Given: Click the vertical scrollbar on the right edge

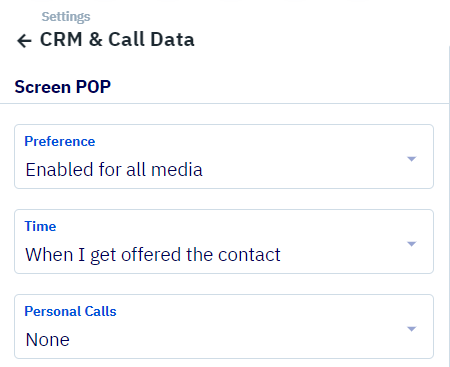Looking at the screenshot, I should [449, 207].
